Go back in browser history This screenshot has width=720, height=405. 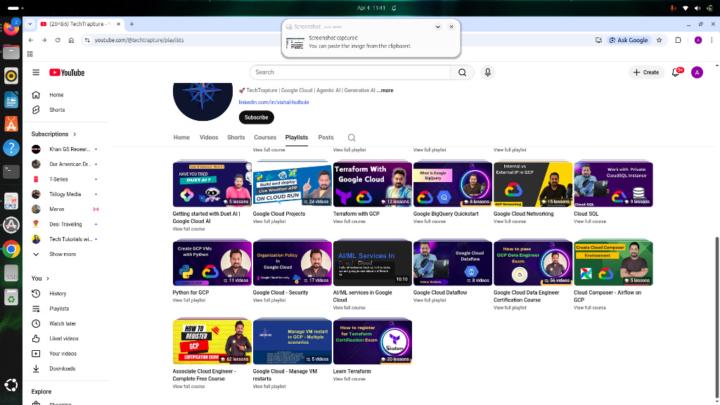coord(31,40)
